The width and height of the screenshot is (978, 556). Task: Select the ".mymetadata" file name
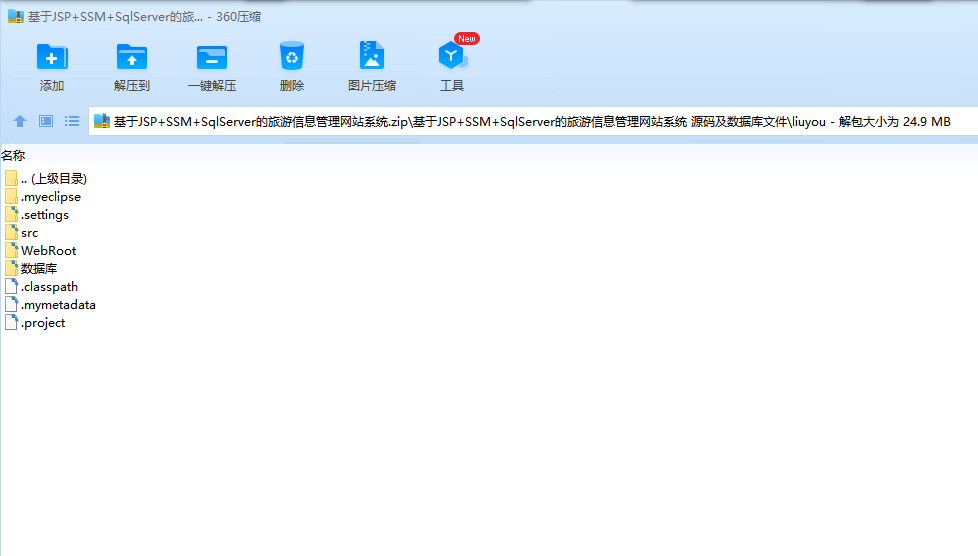pos(58,305)
